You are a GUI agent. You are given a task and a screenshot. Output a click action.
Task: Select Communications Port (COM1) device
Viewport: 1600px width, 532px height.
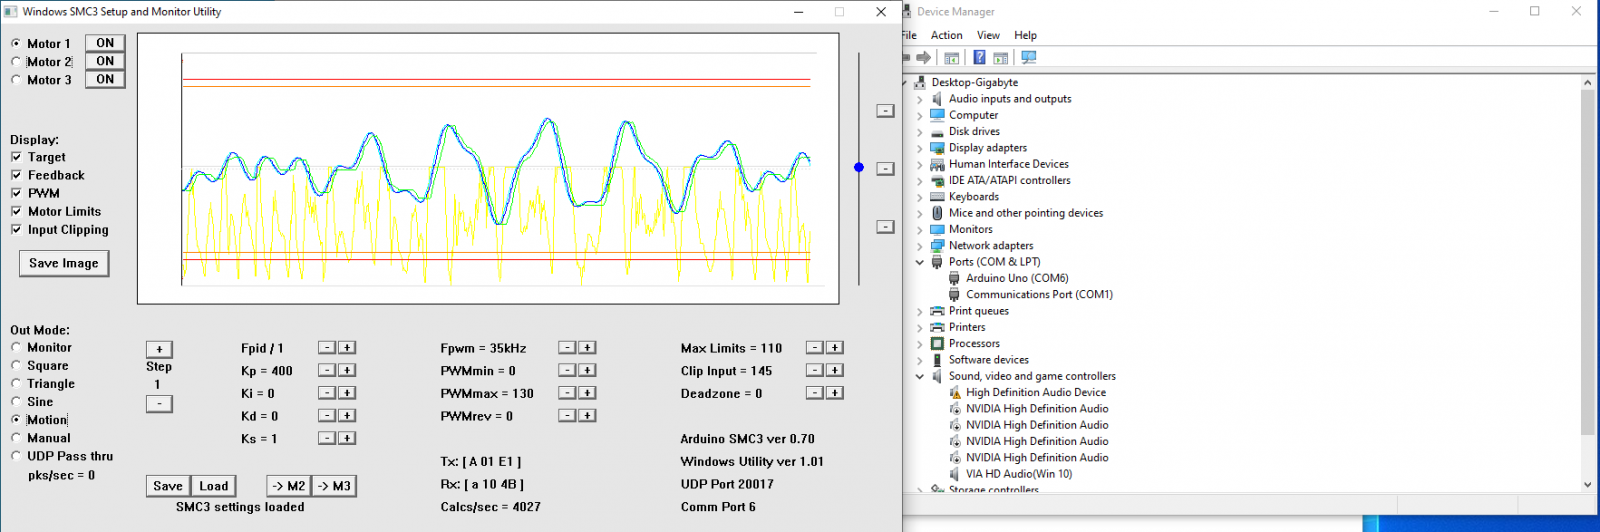pos(1039,295)
